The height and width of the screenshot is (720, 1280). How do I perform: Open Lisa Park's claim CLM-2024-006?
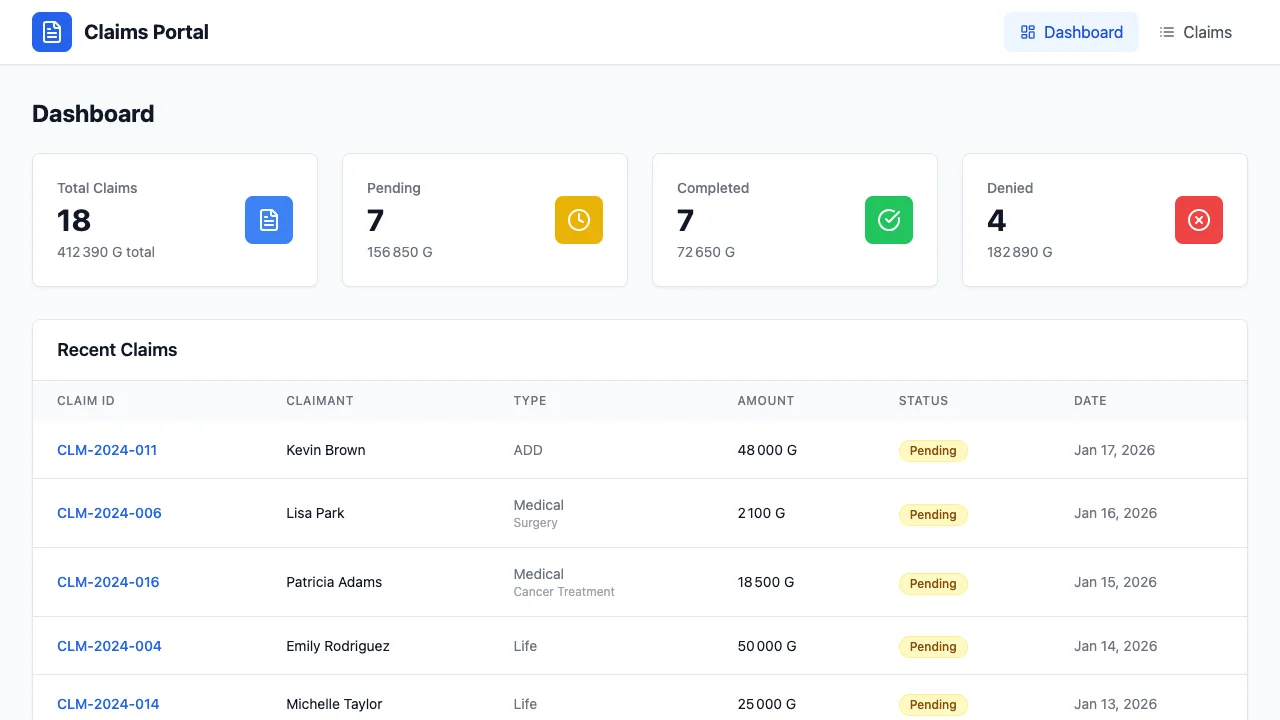tap(109, 513)
